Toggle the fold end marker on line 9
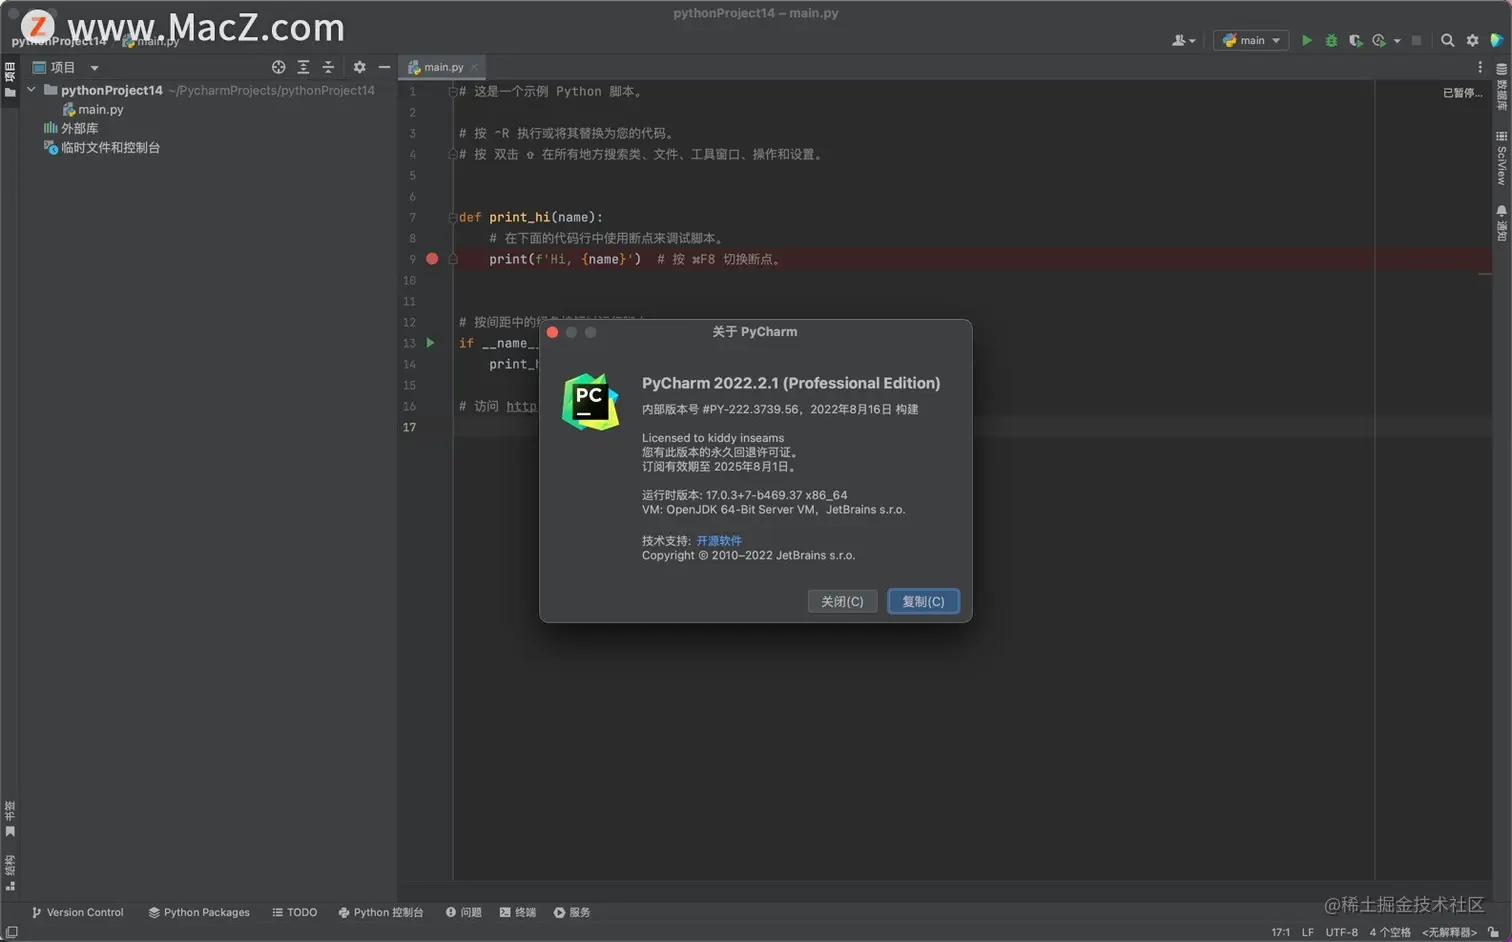The image size is (1512, 942). point(452,259)
